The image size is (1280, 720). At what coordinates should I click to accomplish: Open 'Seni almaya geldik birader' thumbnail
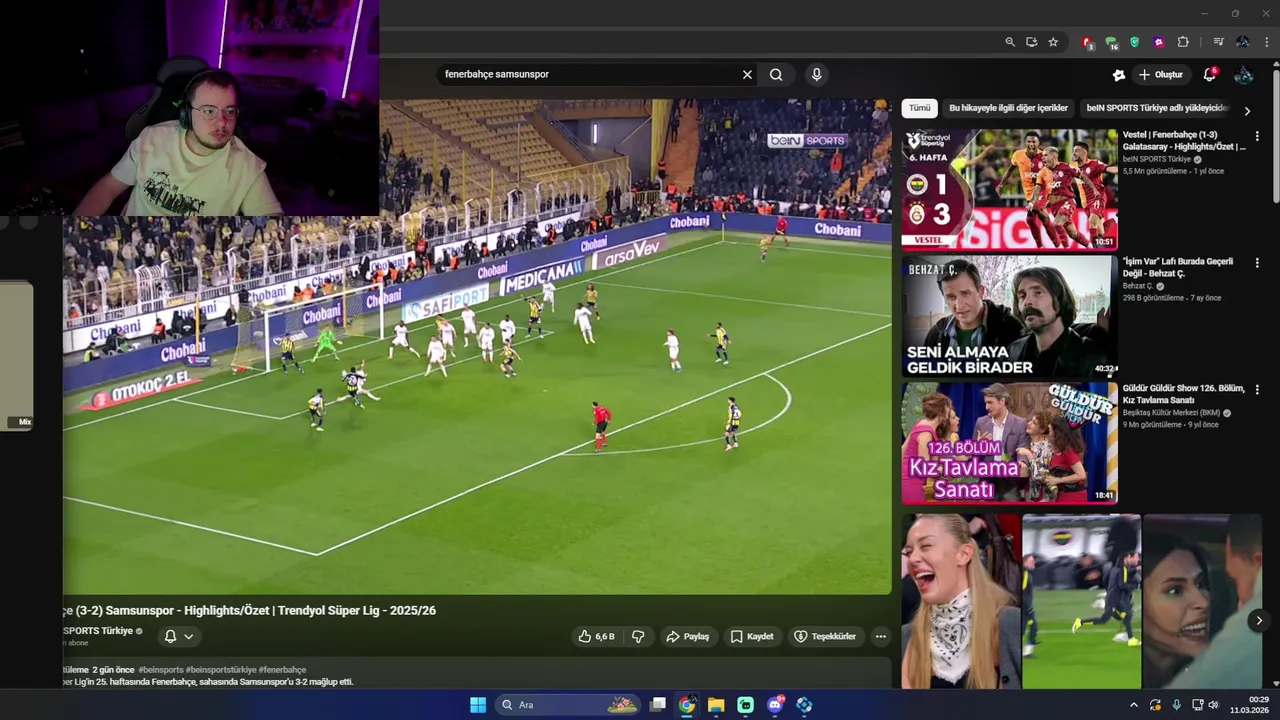[1009, 316]
